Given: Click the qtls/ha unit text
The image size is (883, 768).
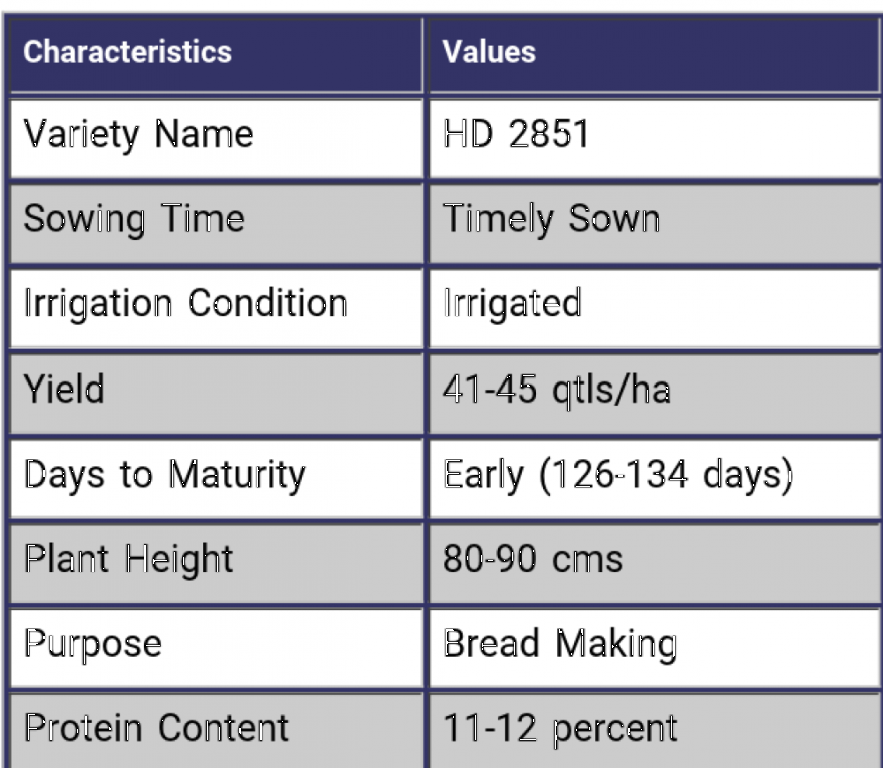Looking at the screenshot, I should click(x=607, y=388).
